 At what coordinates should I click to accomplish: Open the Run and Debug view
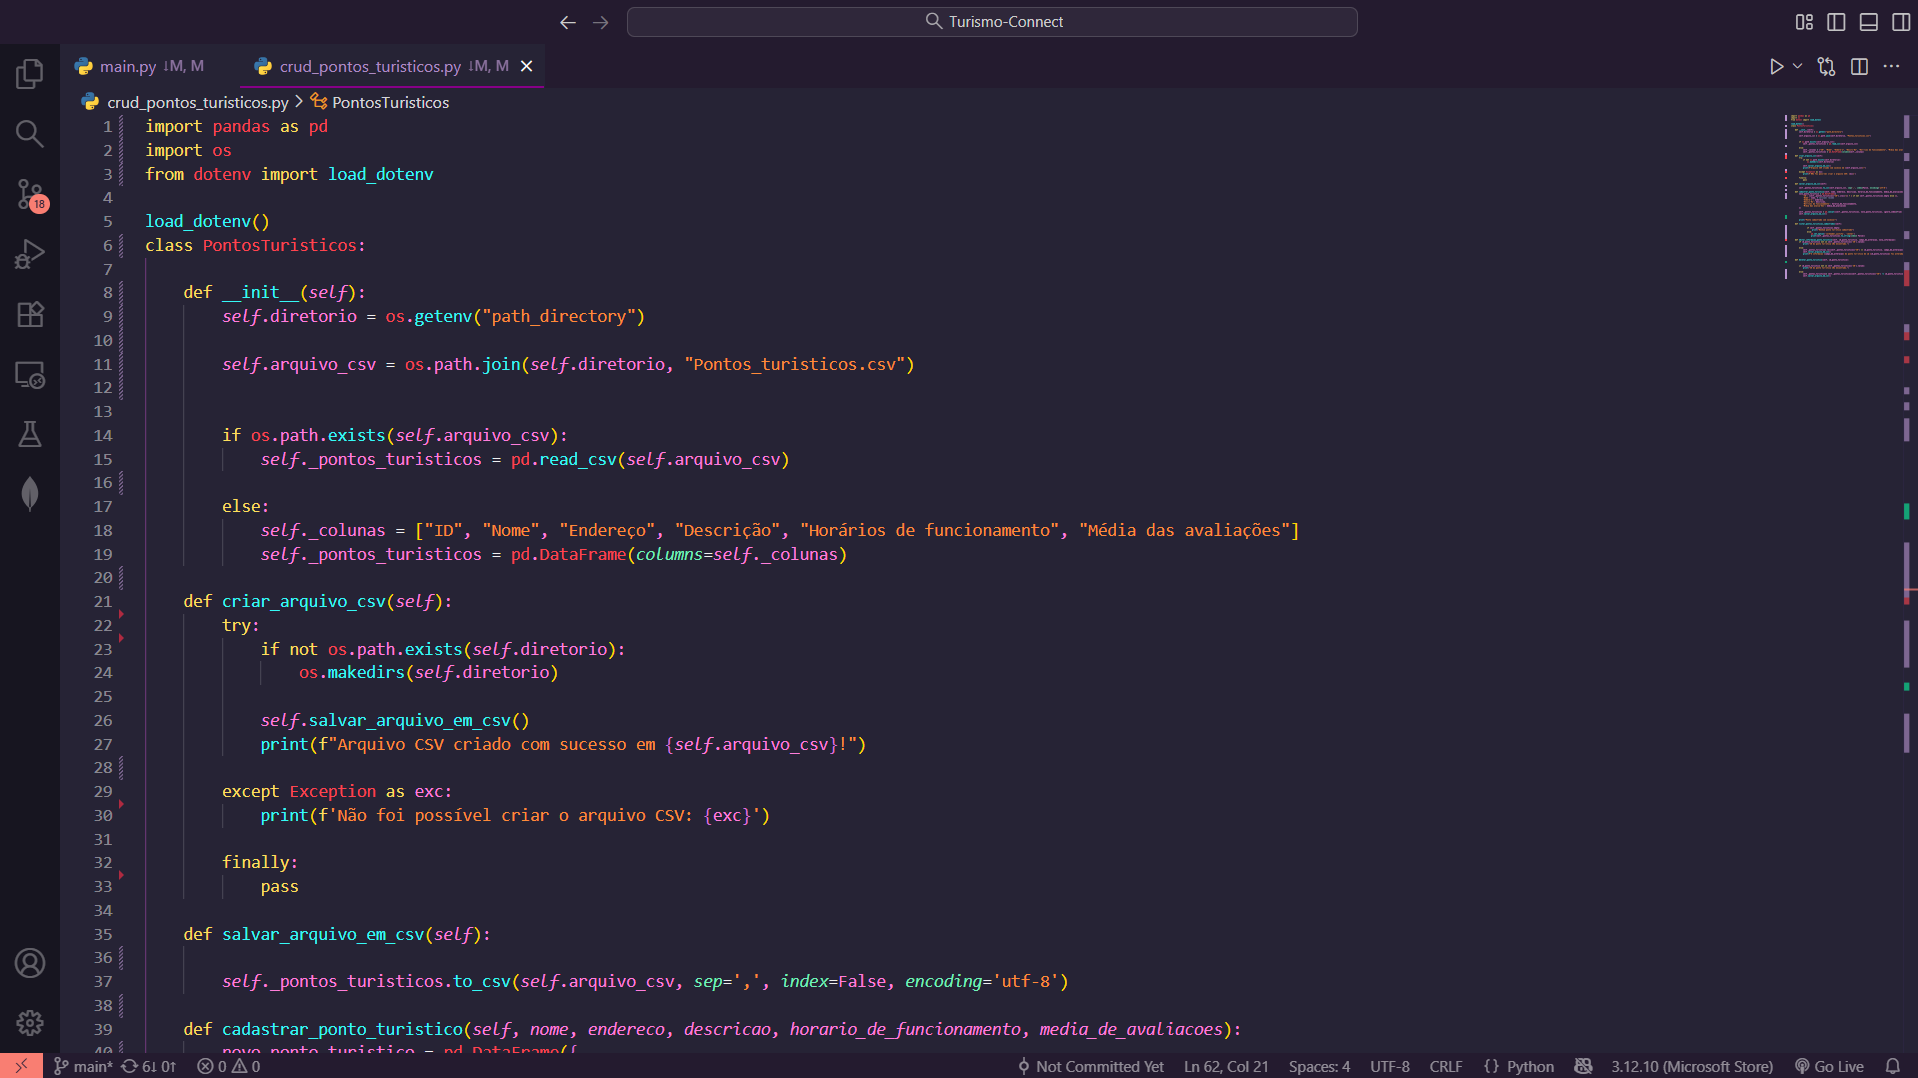(30, 254)
